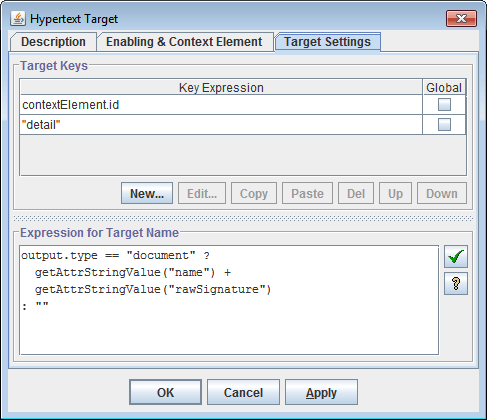This screenshot has height=420, width=487.
Task: Click the Paste key button
Action: 307,193
